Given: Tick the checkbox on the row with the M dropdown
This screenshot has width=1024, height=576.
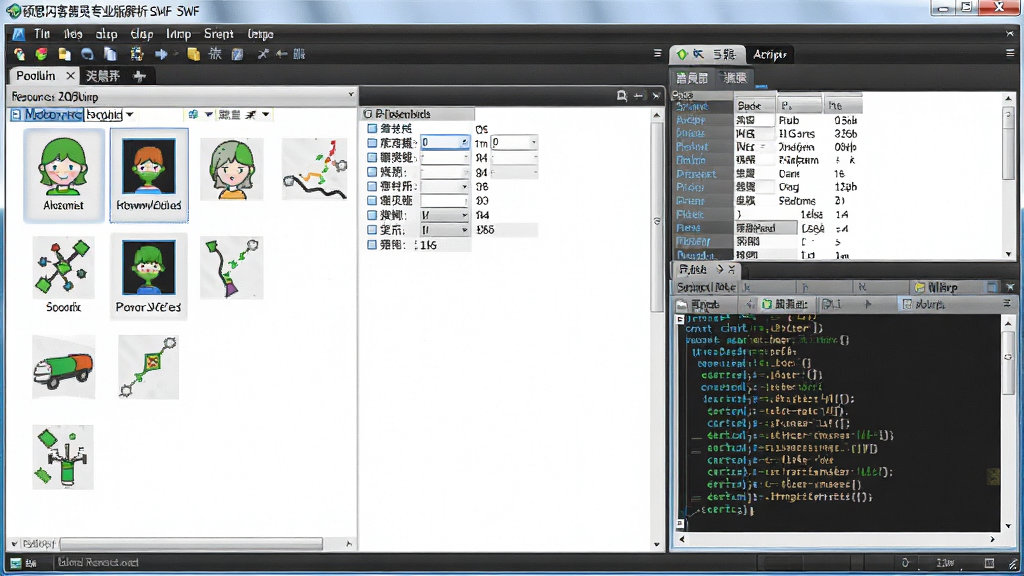Looking at the screenshot, I should (372, 216).
